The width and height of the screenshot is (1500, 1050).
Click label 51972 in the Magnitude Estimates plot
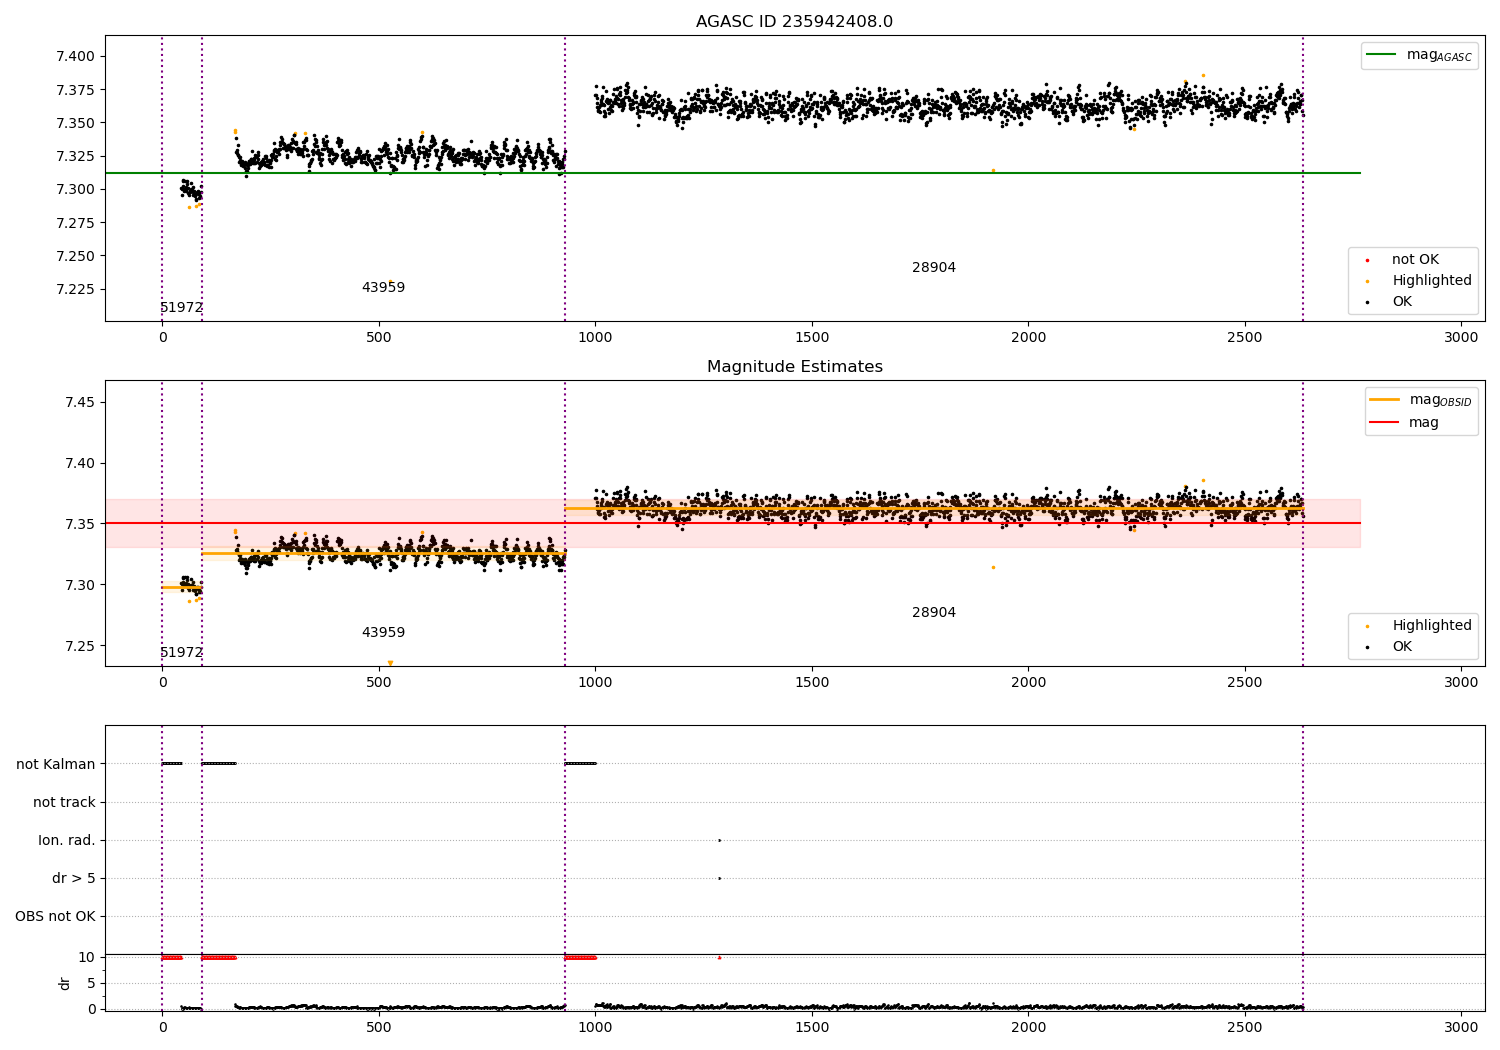[181, 653]
